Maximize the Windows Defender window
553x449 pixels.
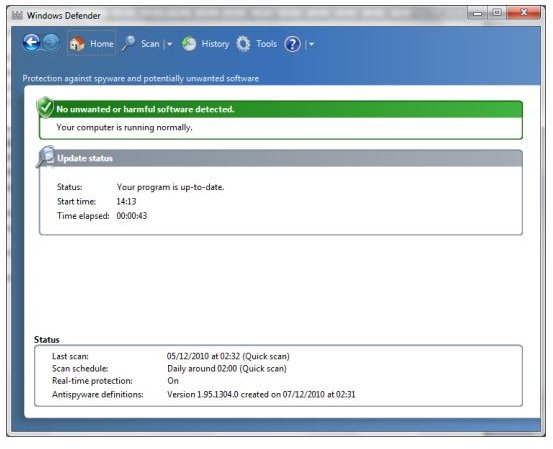coord(497,13)
